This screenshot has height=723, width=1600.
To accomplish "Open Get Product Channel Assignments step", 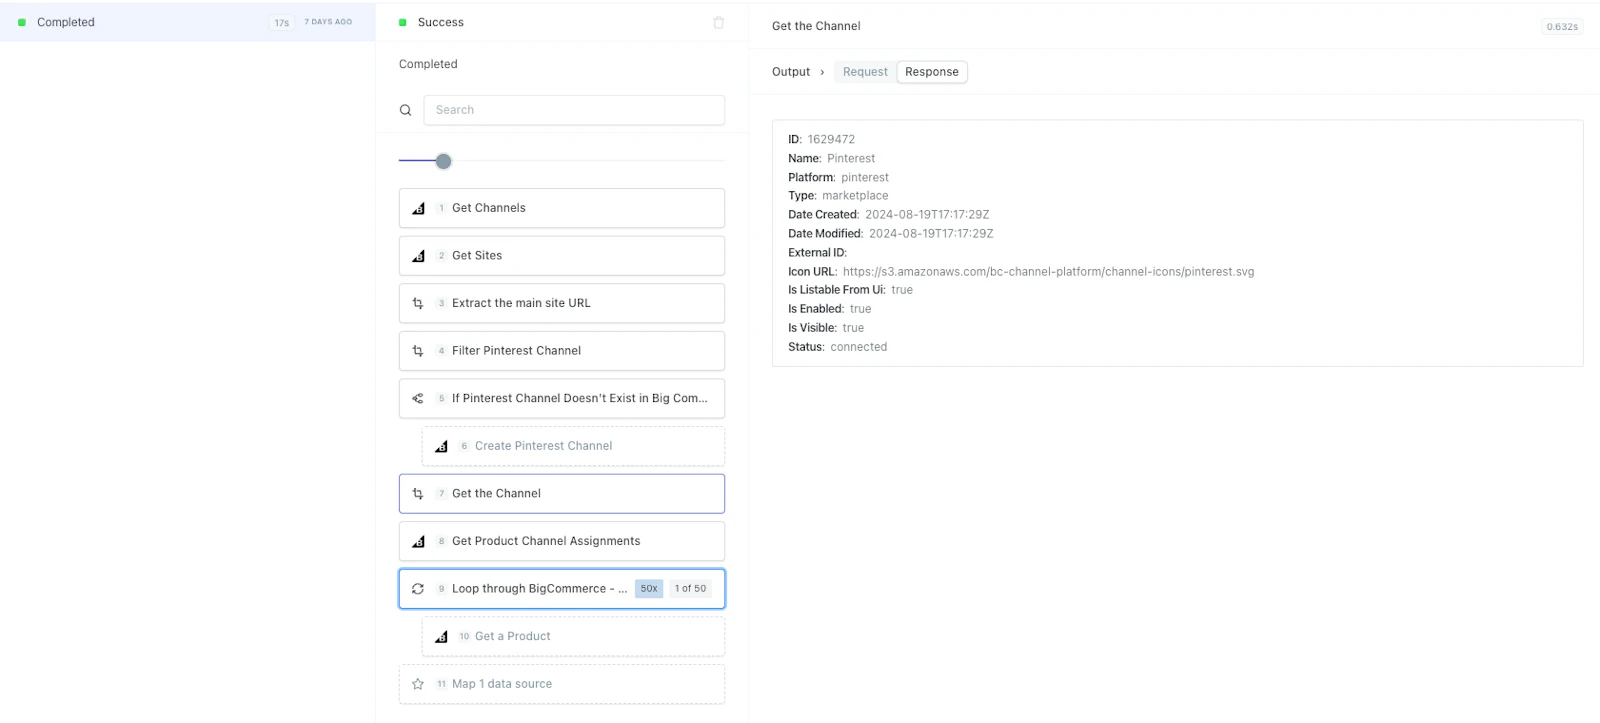I will [562, 541].
